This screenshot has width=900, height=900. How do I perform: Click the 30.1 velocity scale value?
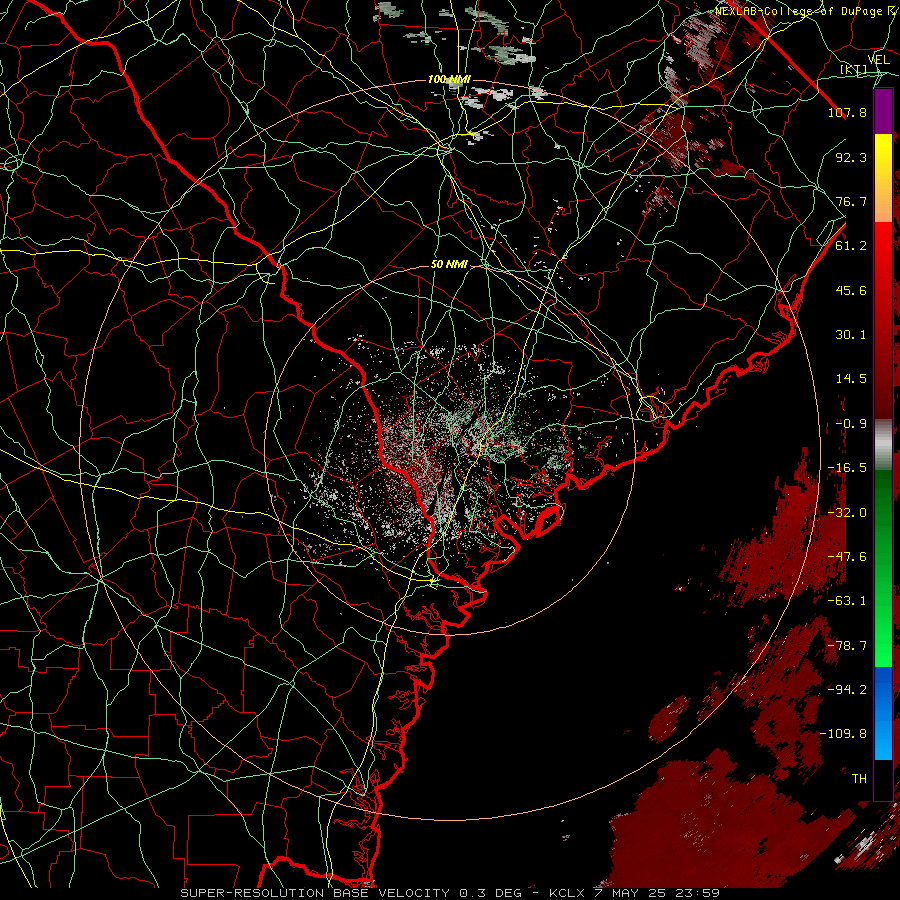[x=851, y=335]
